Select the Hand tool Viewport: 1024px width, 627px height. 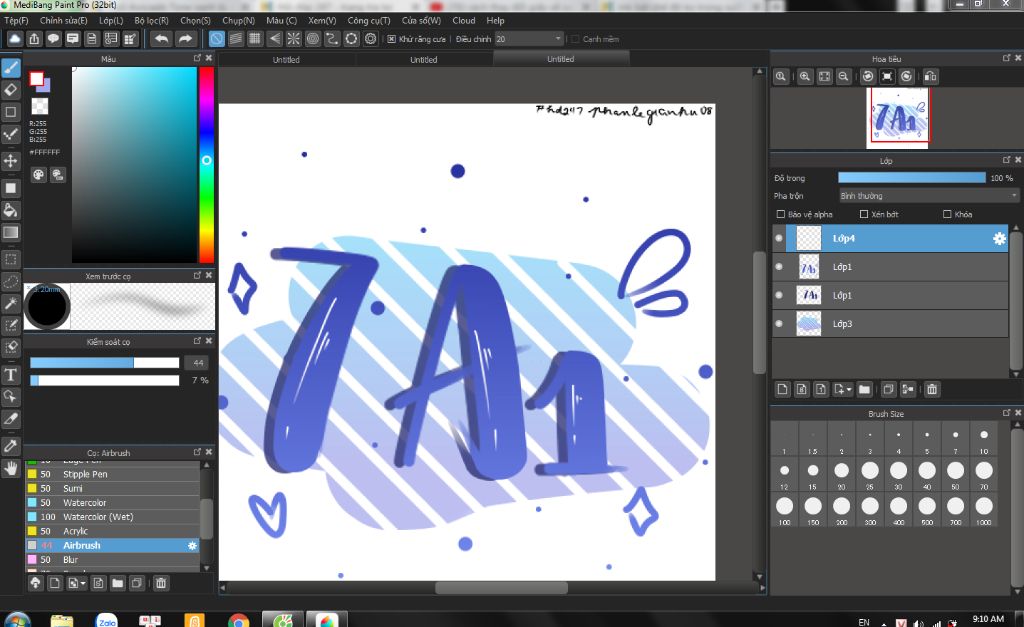tap(10, 468)
